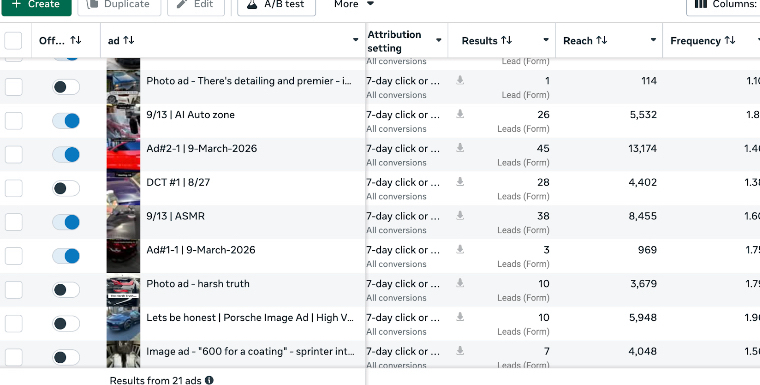This screenshot has width=760, height=385.
Task: Sort the ad name column
Action: click(x=128, y=40)
